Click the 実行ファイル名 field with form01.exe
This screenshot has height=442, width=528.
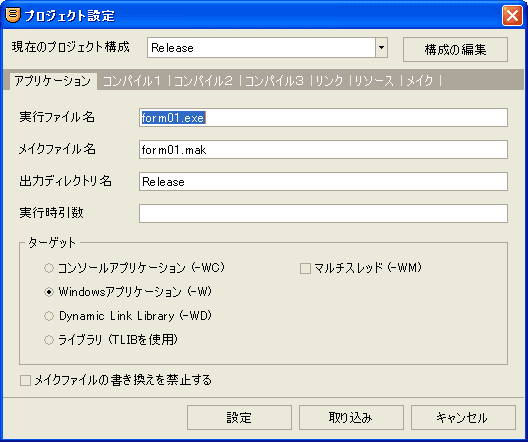[x=323, y=117]
